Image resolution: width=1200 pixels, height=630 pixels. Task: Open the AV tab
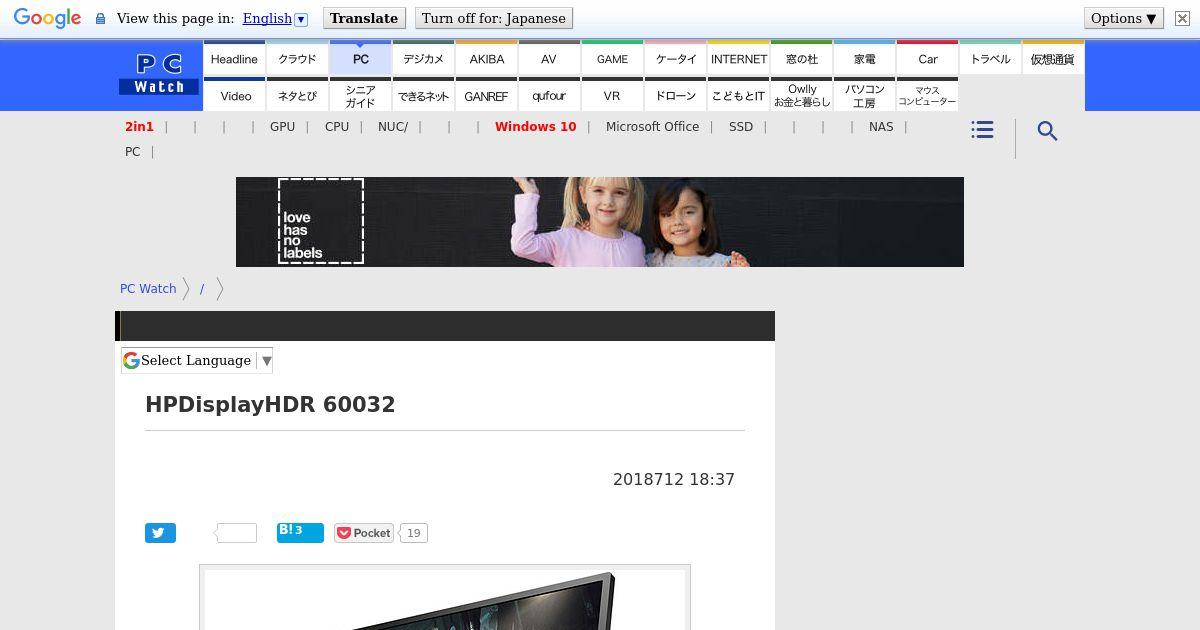(549, 58)
